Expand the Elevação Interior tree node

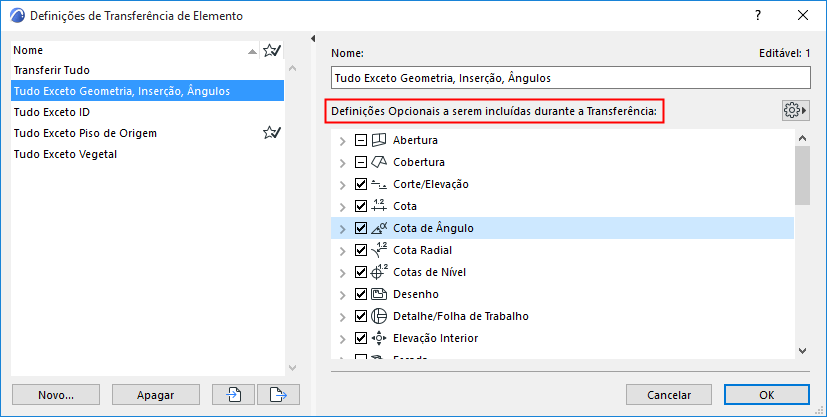[343, 338]
